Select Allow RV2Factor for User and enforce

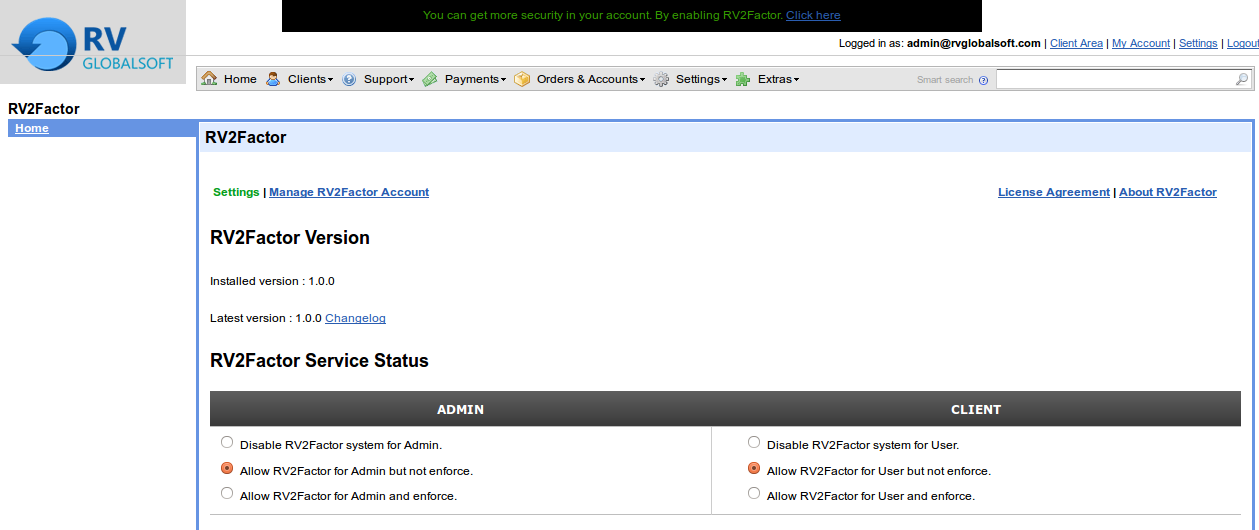(x=754, y=493)
